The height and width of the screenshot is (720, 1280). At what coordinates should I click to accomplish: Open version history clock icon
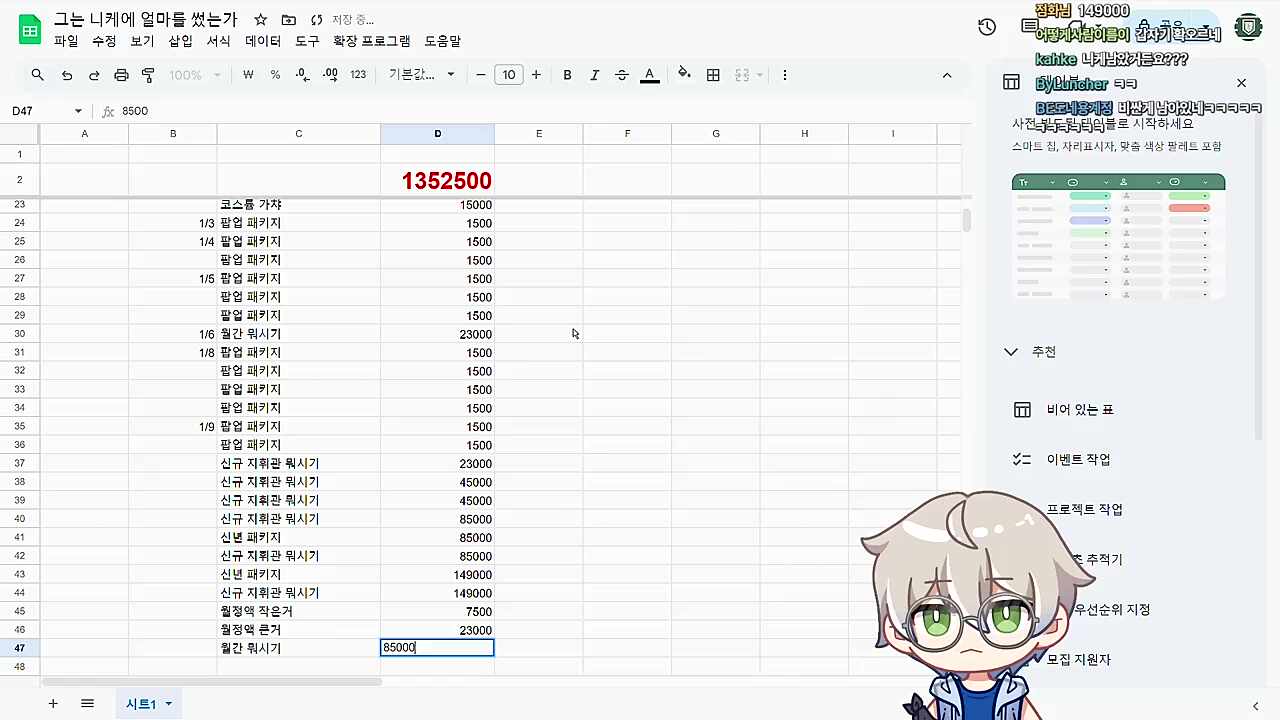point(987,27)
